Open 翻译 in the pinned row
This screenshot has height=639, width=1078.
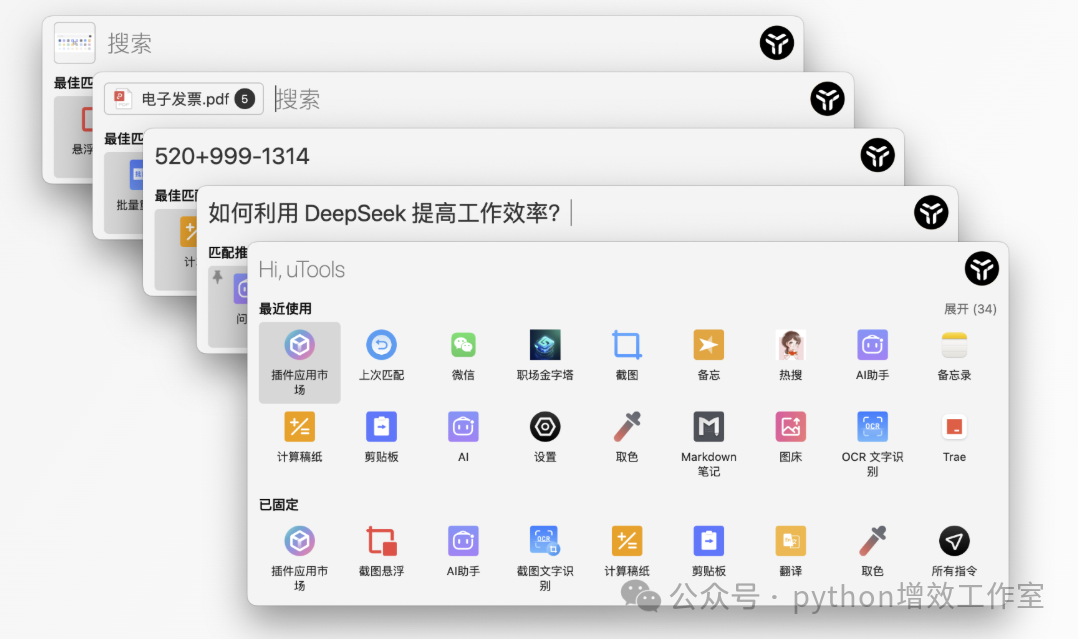pos(791,550)
